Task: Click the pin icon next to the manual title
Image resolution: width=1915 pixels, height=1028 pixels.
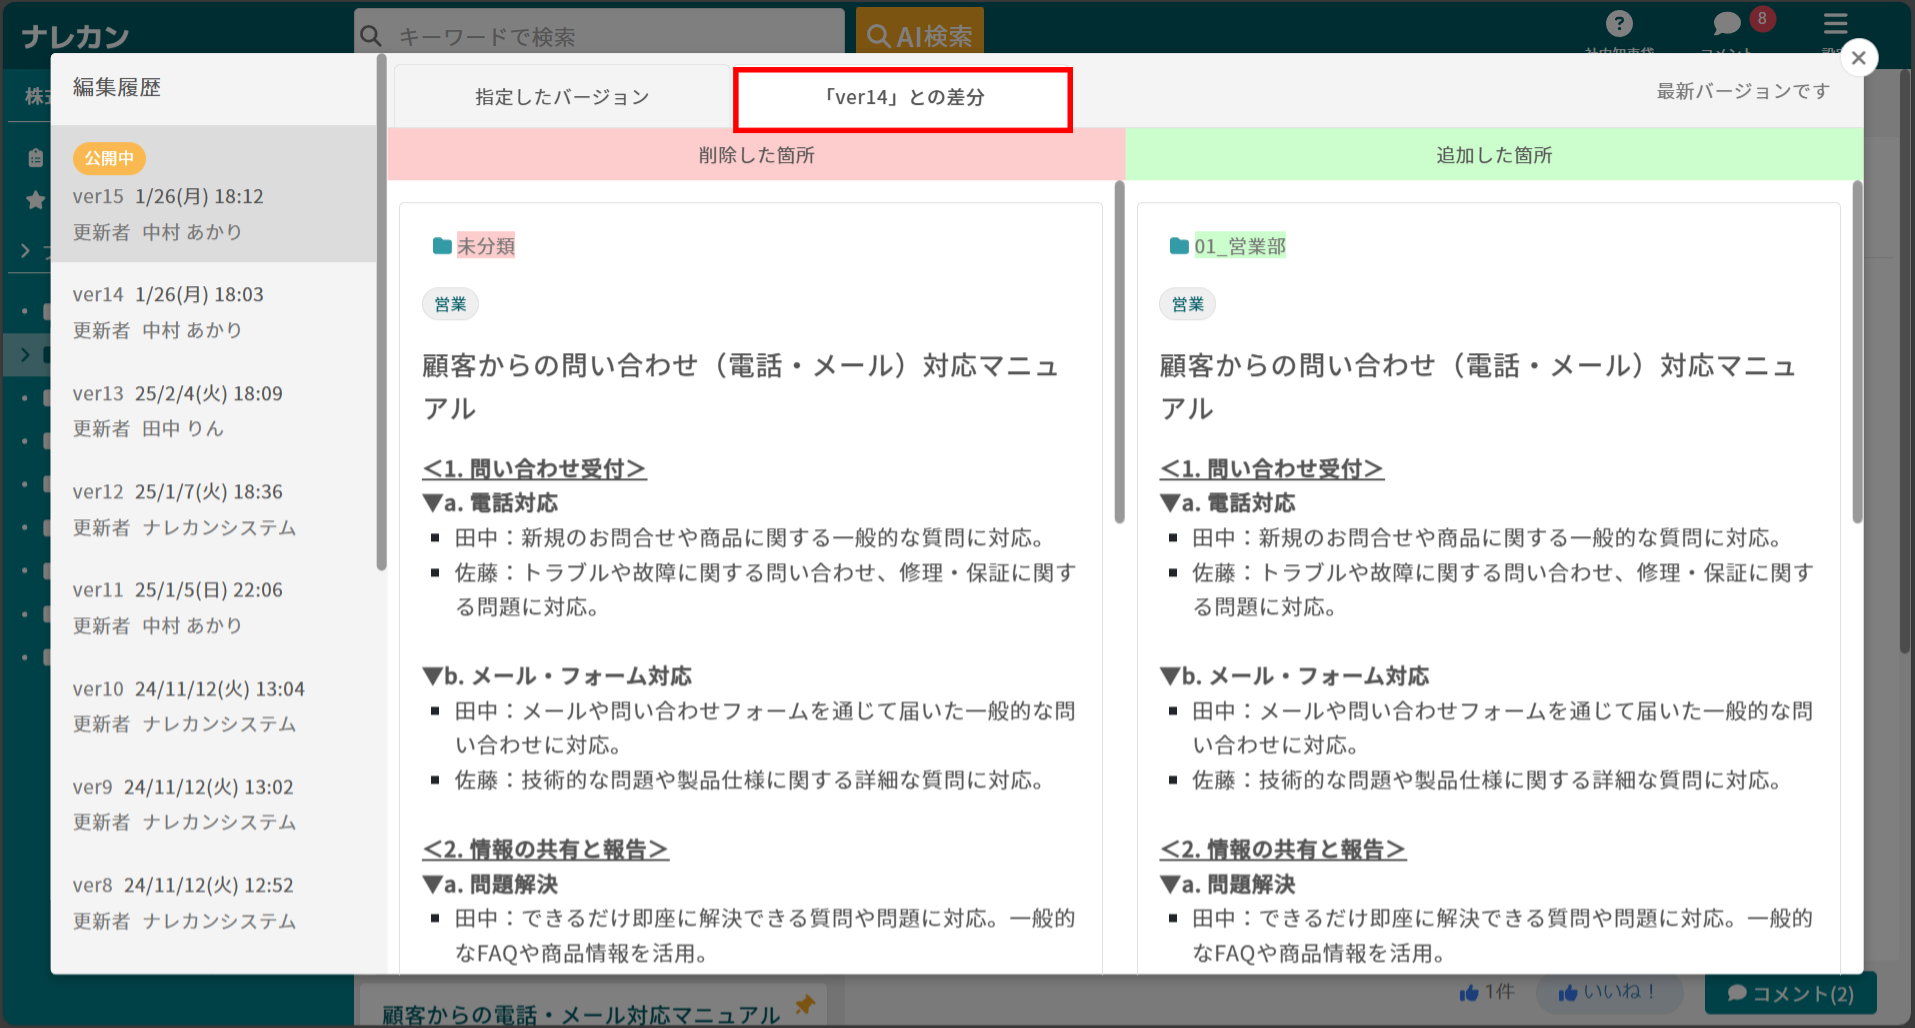Action: [x=804, y=1007]
